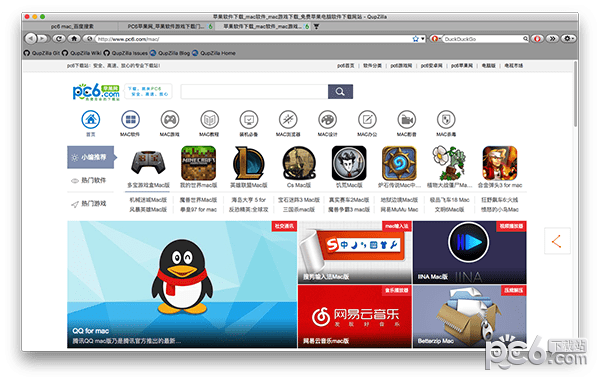Open the MAC浏览器 category icon
Screen dimensions: 600x382
(288, 120)
